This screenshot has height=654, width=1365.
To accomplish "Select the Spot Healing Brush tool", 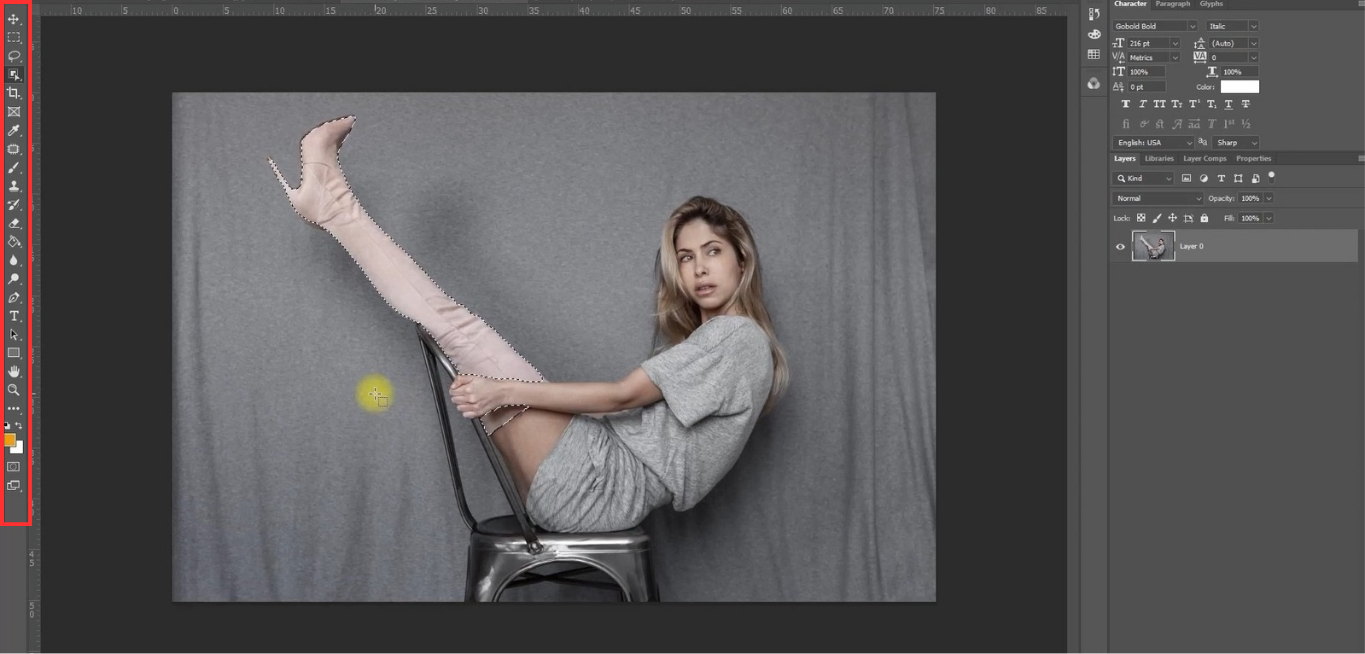I will point(14,149).
